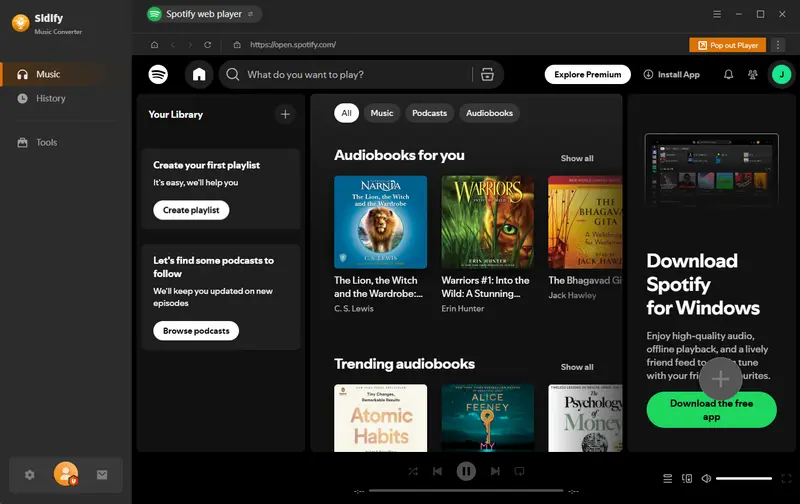Open Psychology of Money audiobook cover
The image size is (800, 504).
point(585,418)
